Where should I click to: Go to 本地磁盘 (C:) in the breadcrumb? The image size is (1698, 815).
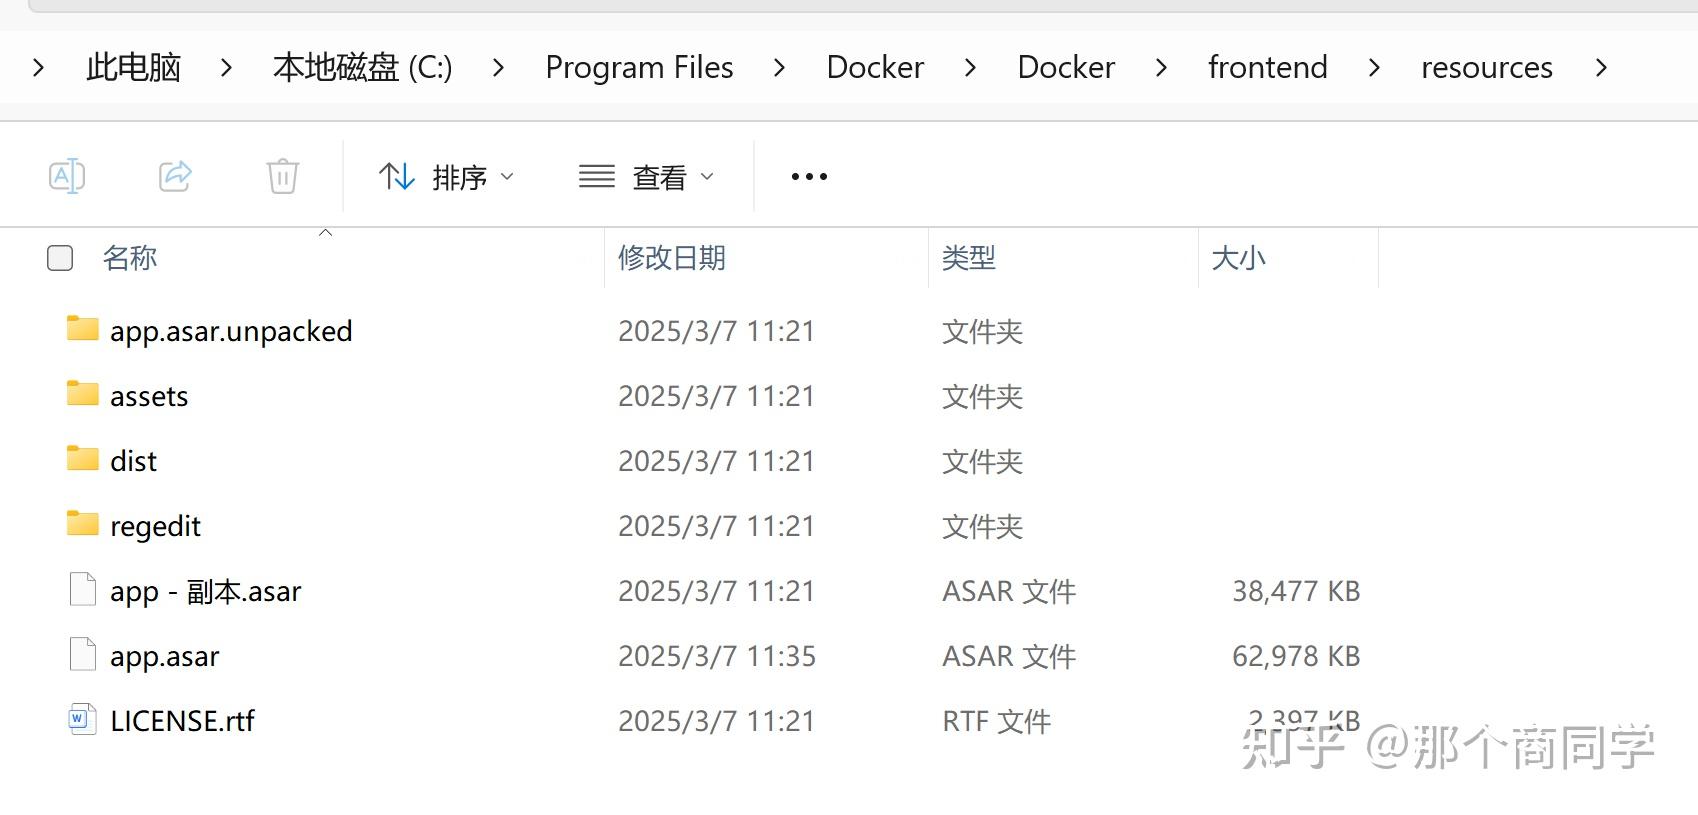pyautogui.click(x=362, y=67)
